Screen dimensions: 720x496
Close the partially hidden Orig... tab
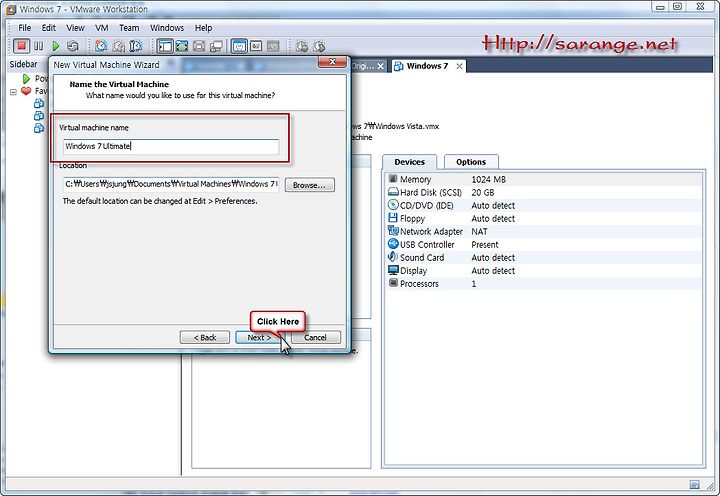pos(381,66)
